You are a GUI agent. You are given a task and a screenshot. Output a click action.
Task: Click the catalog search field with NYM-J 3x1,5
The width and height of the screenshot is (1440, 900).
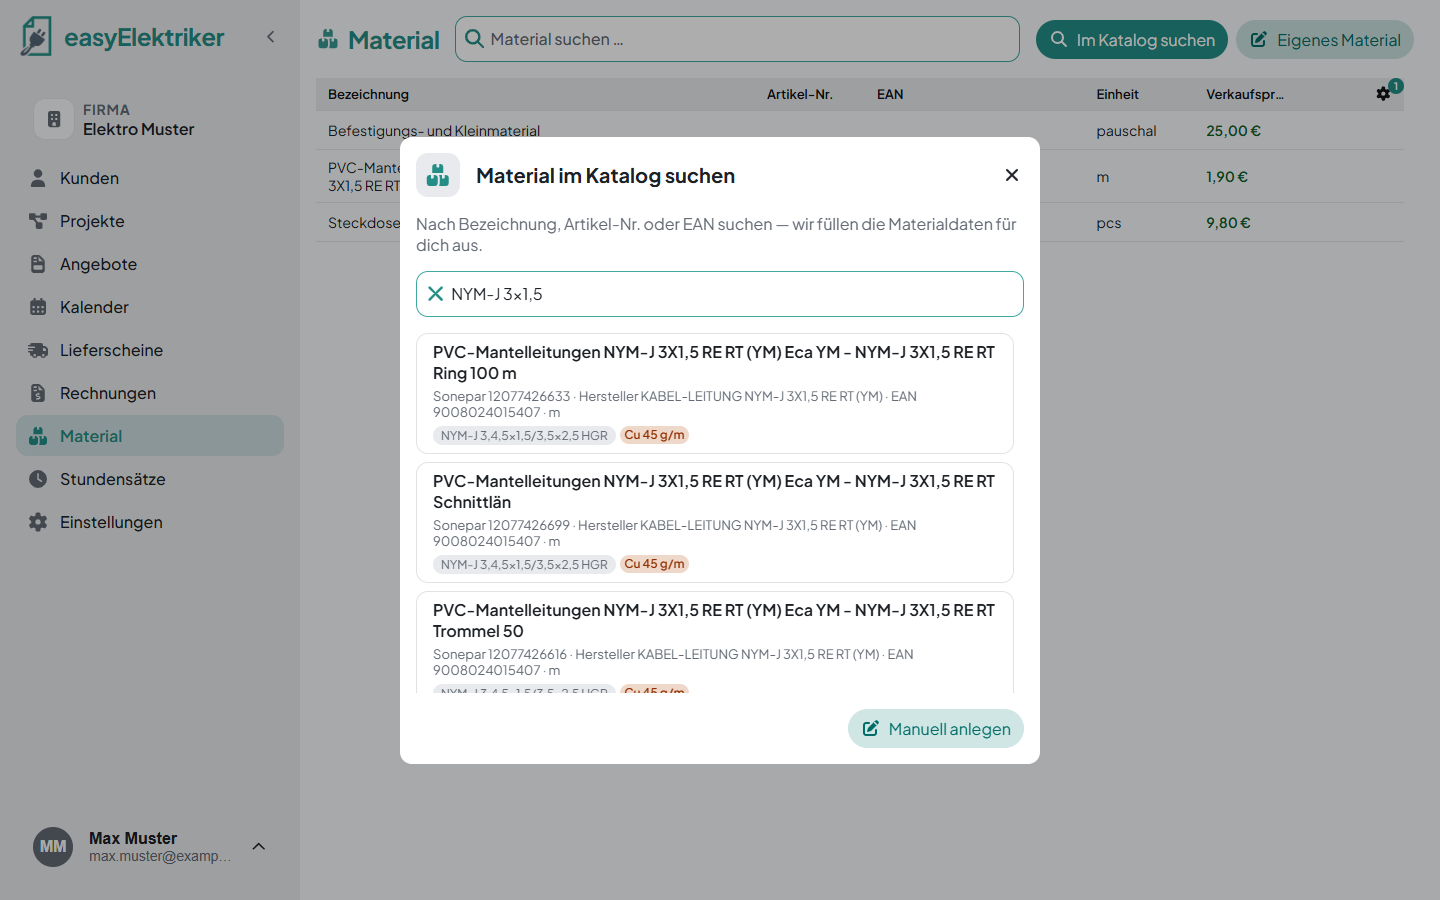click(720, 294)
